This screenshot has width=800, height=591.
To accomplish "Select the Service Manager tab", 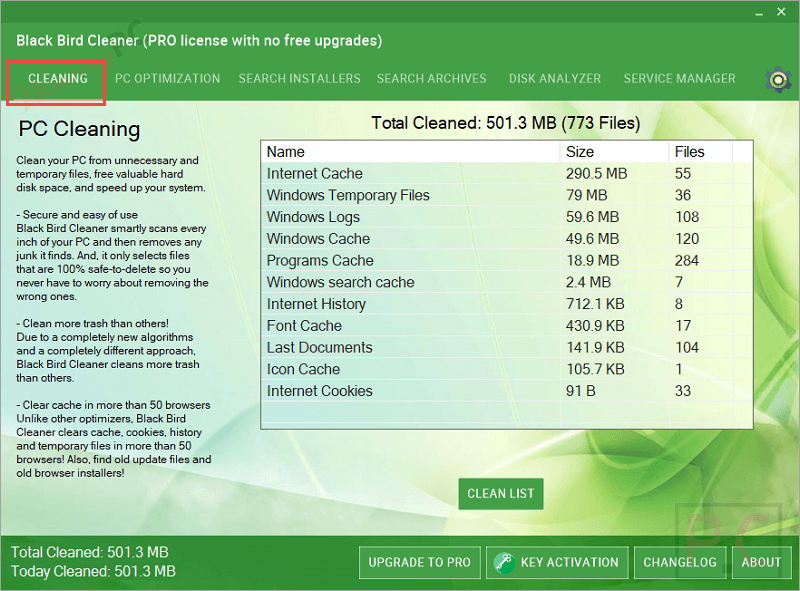I will (679, 78).
